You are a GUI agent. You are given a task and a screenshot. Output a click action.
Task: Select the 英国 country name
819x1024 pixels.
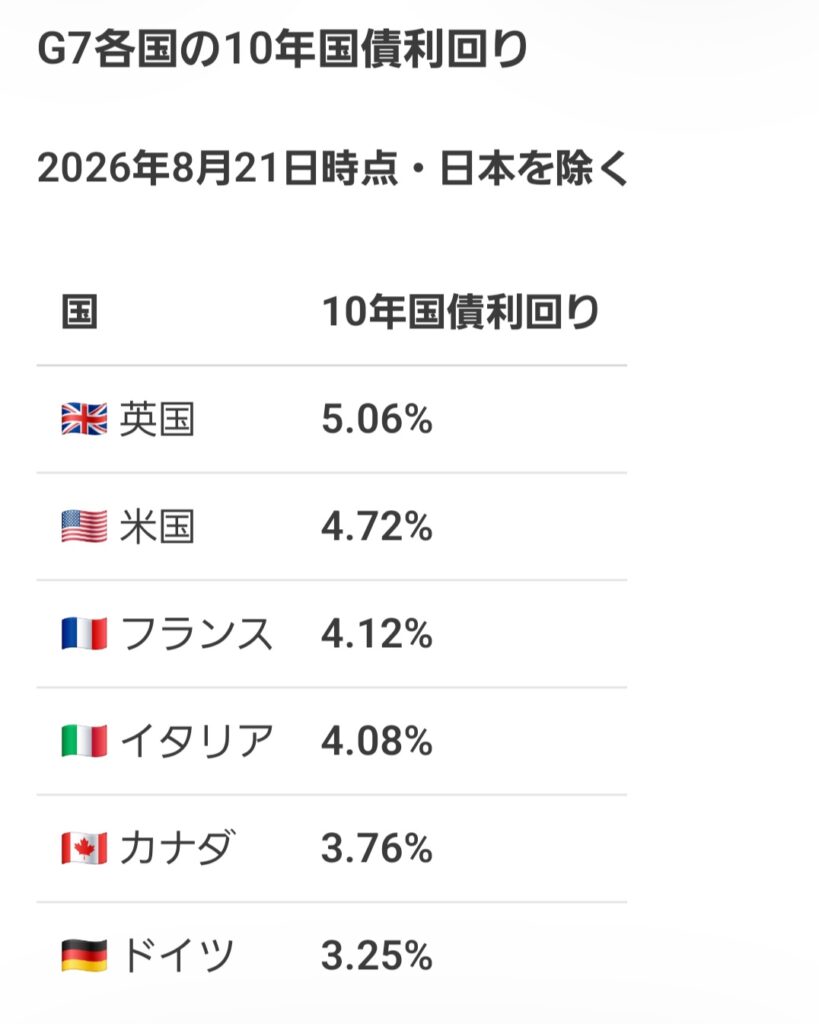(157, 419)
